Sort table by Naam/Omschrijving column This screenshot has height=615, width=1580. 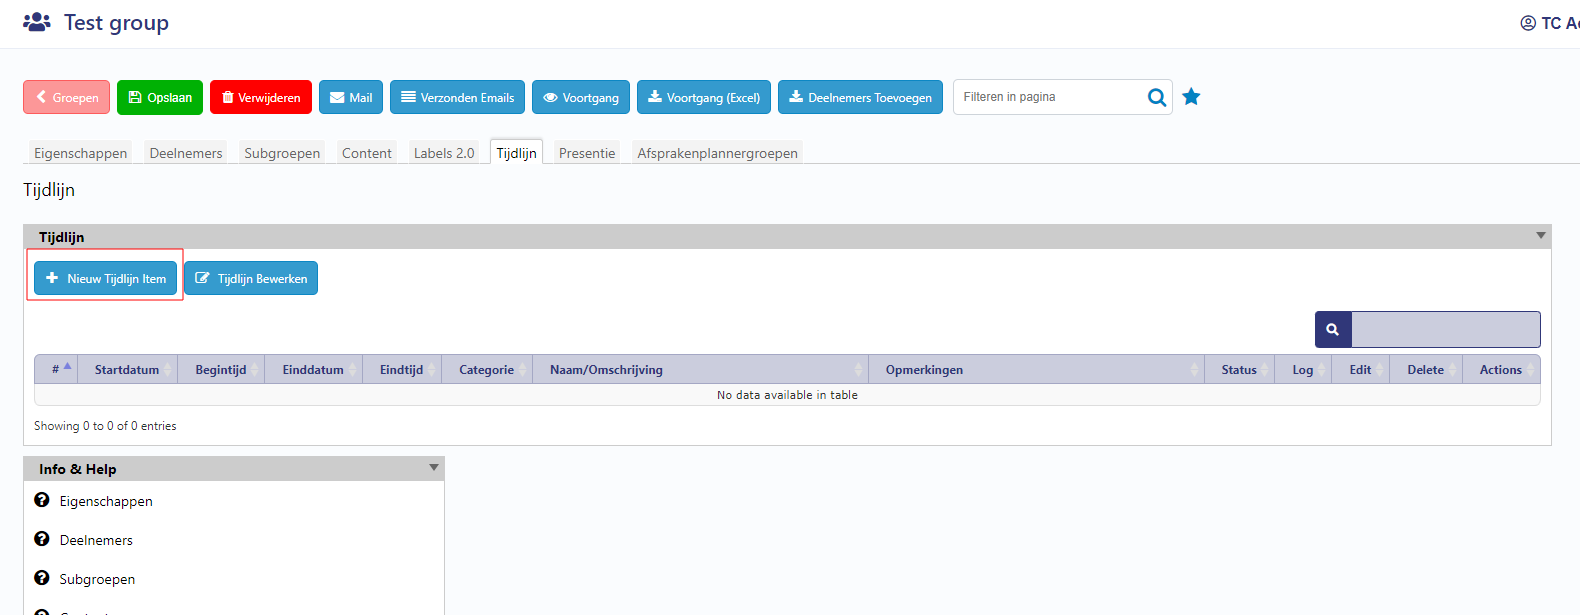[606, 370]
